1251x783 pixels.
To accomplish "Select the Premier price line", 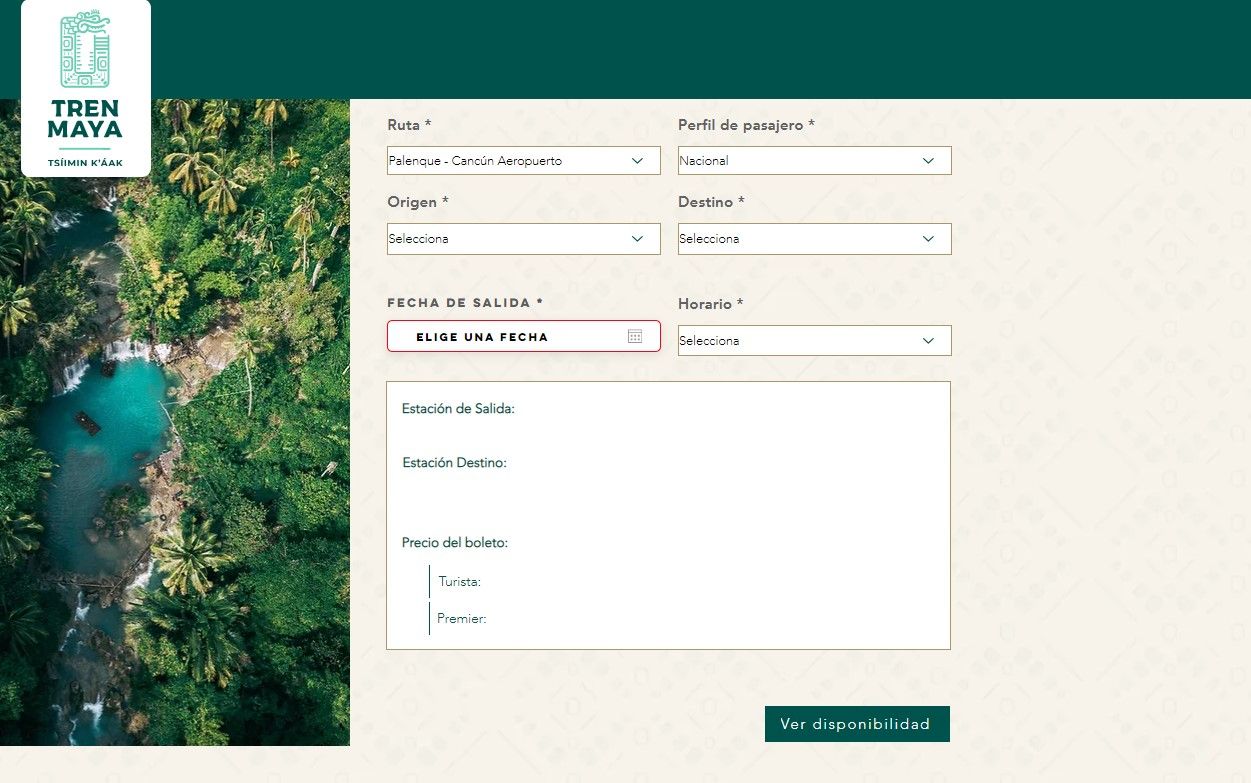I will [461, 619].
